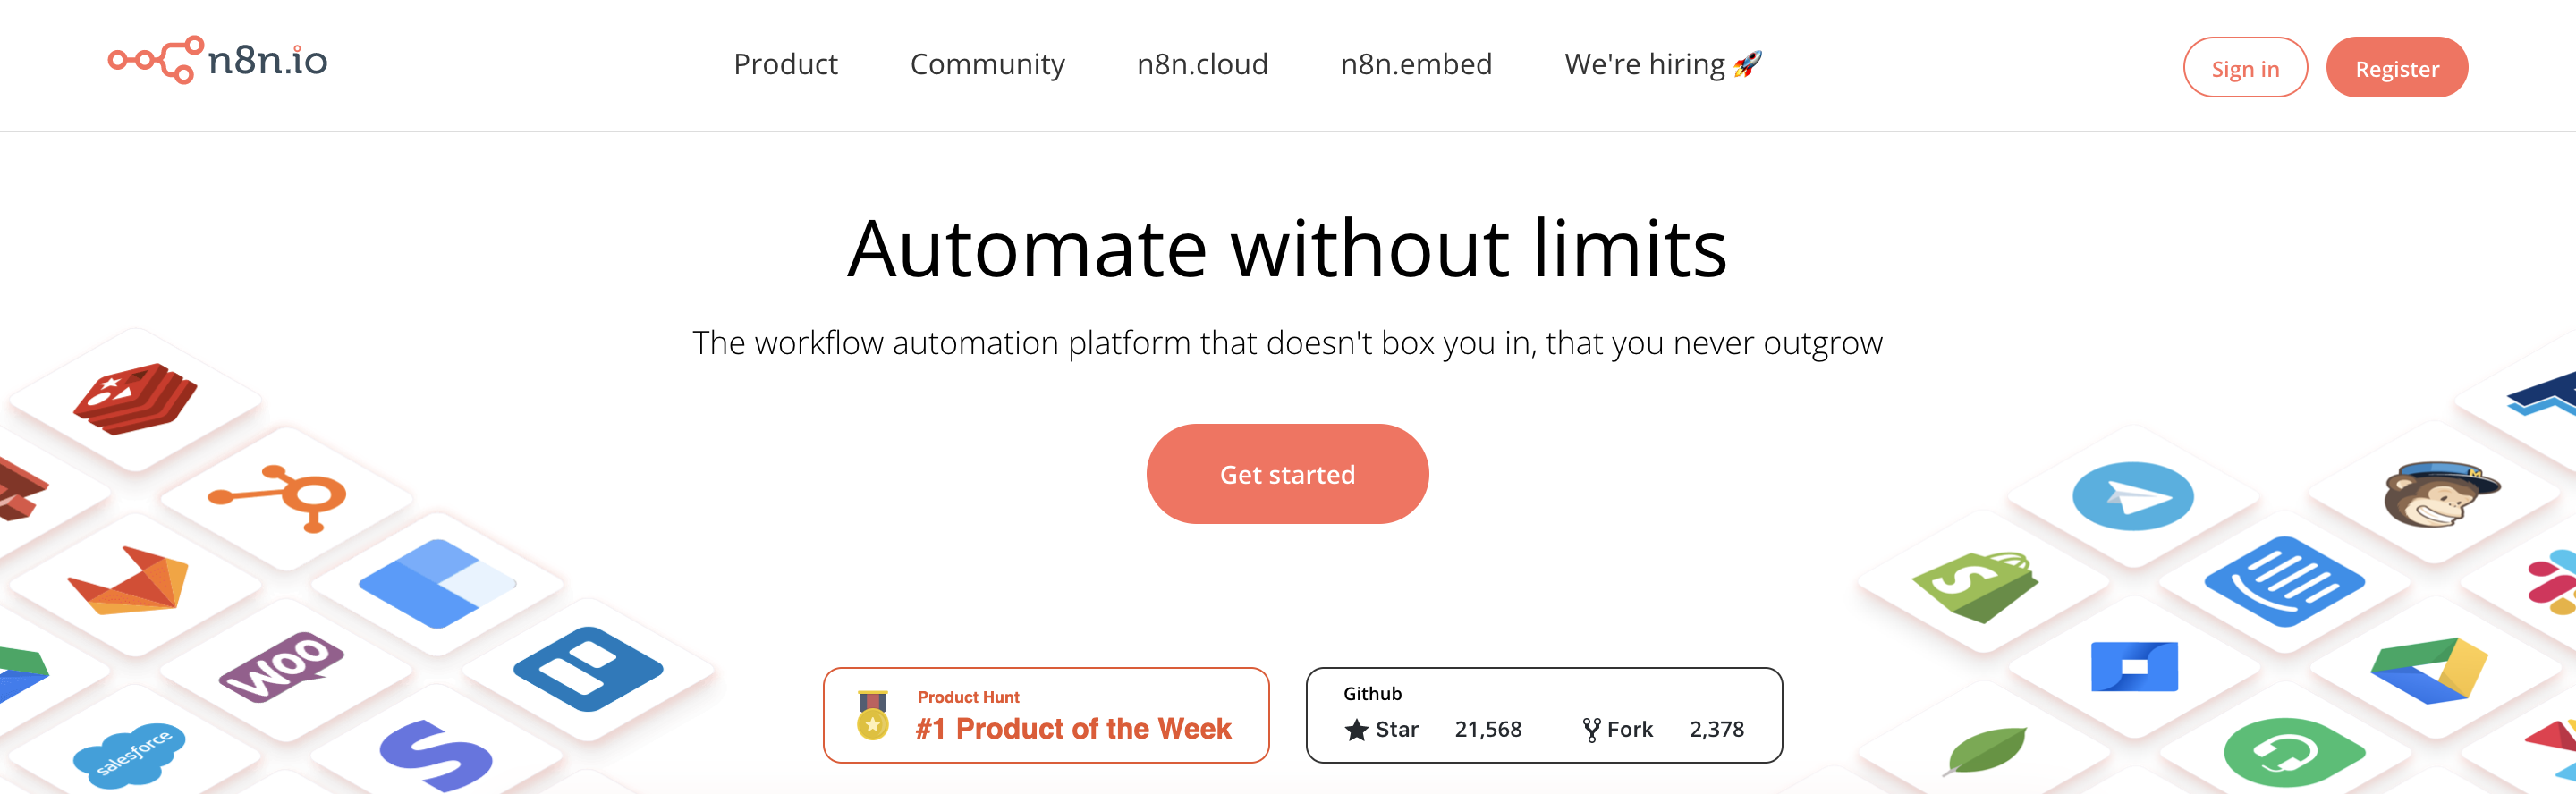This screenshot has width=2576, height=794.
Task: Click the HubSpot integration icon
Action: 281,496
